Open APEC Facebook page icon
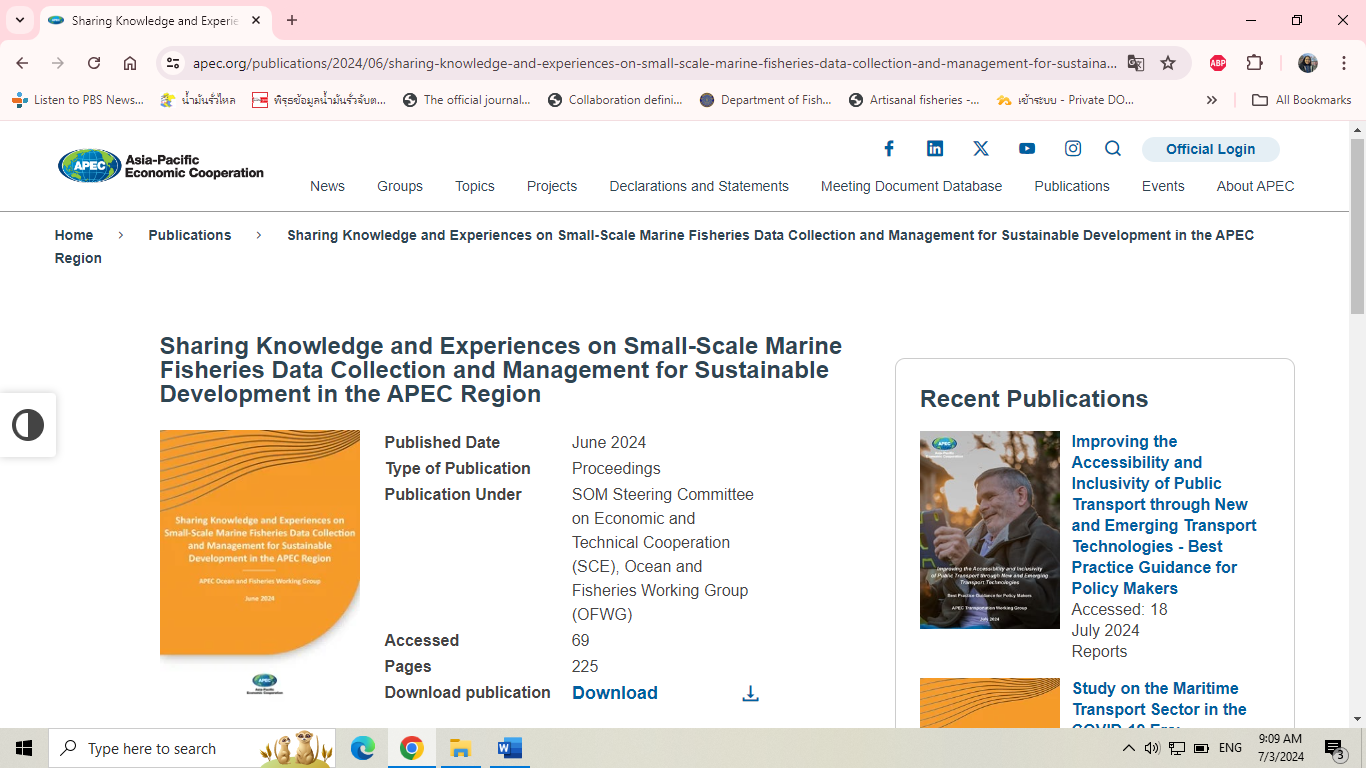Screen dimensions: 1366x768 pos(889,149)
